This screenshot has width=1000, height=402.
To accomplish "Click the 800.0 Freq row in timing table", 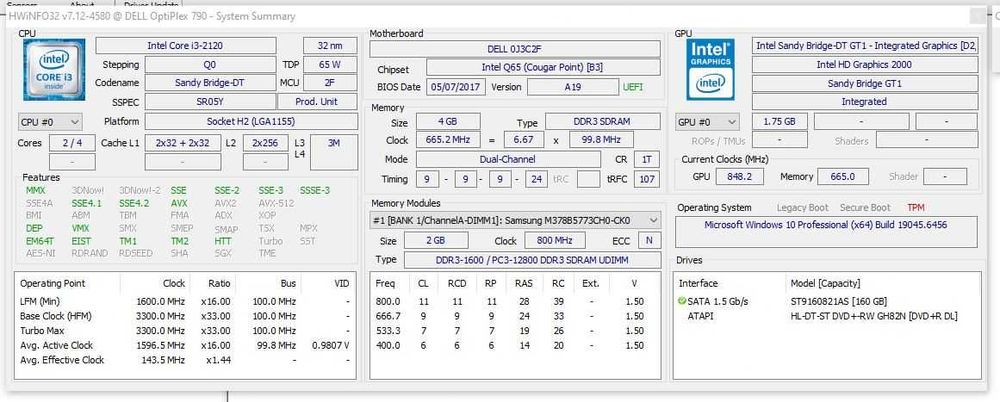I will tap(515, 301).
